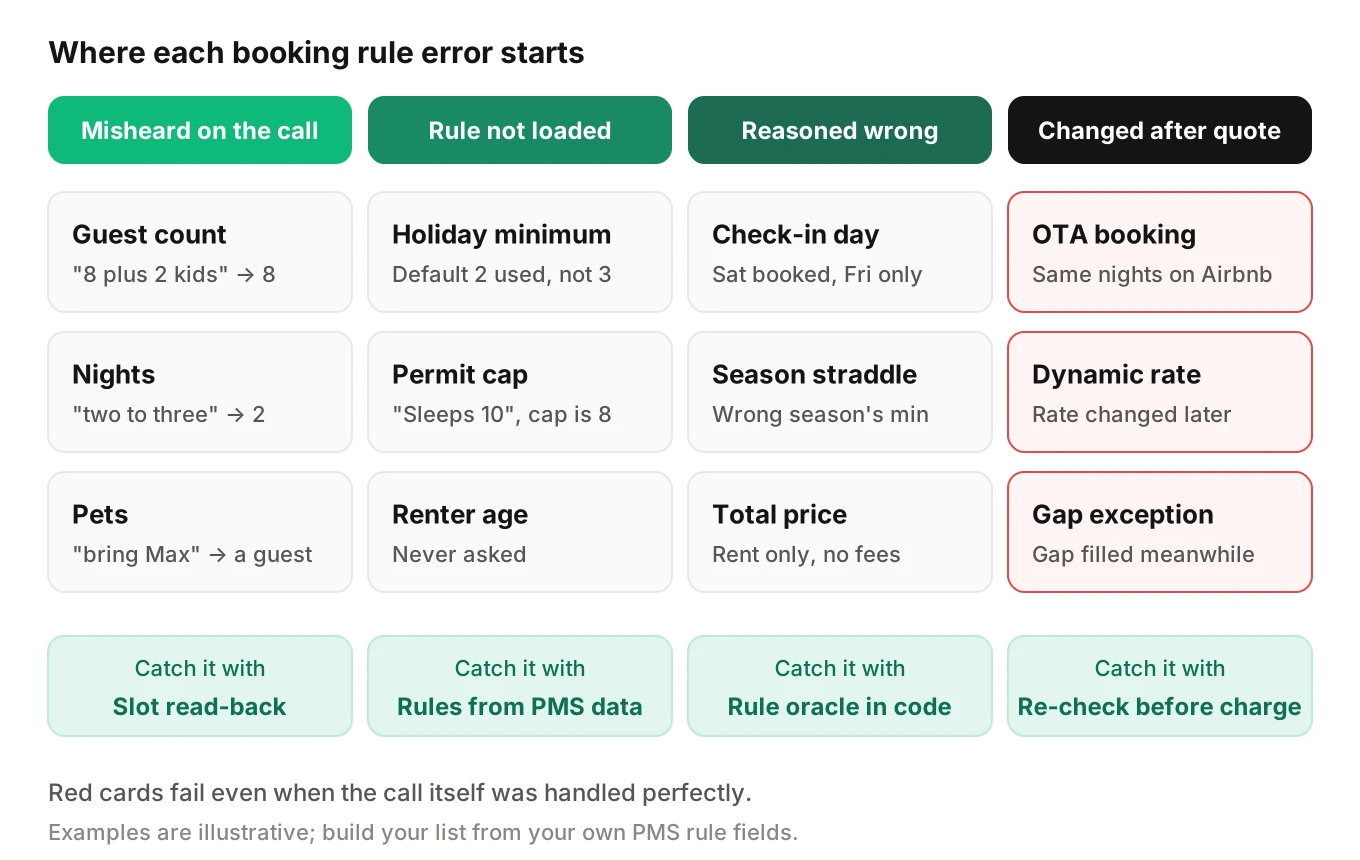Screen dimensions: 1360x860
Task: Choose the Pets card
Action: (200, 532)
